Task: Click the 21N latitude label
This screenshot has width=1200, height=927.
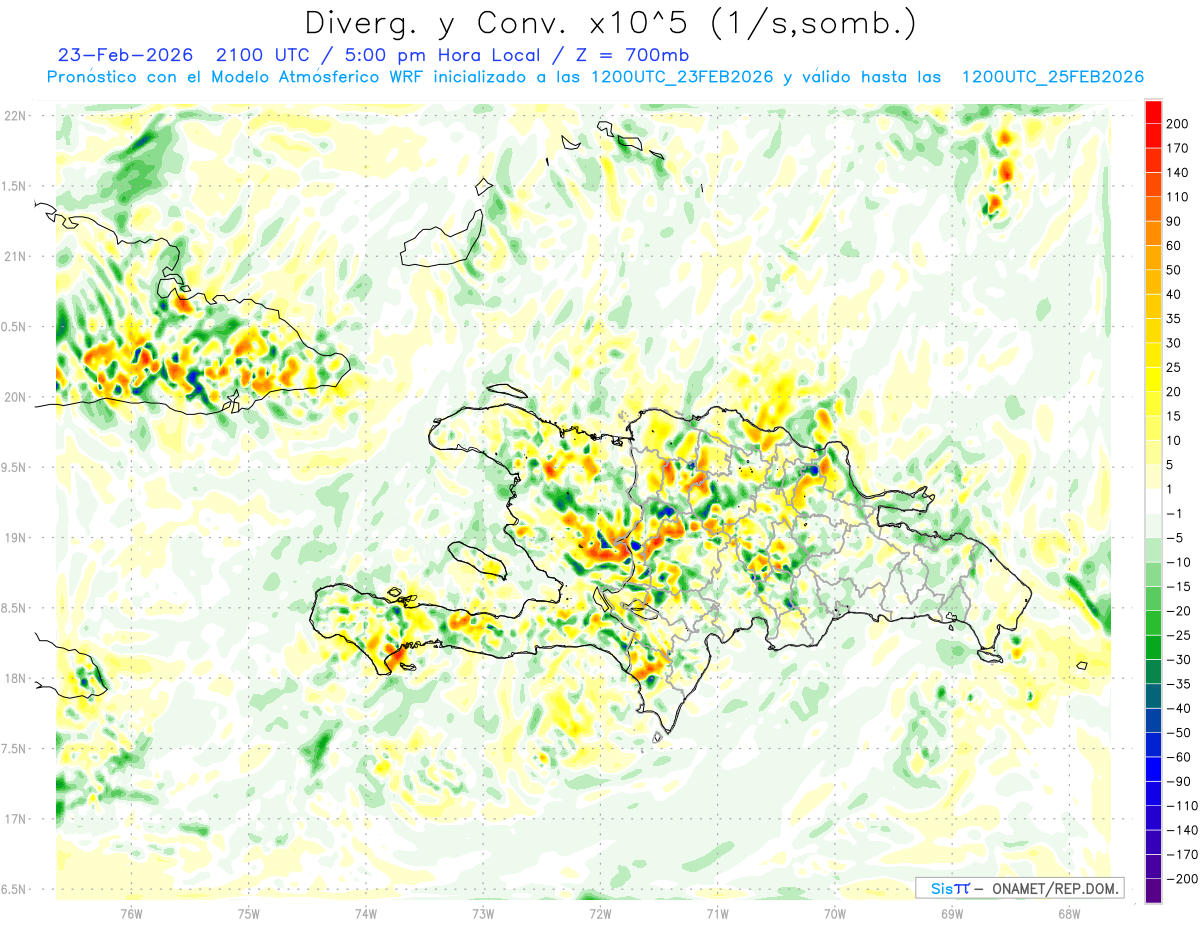Action: (15, 256)
